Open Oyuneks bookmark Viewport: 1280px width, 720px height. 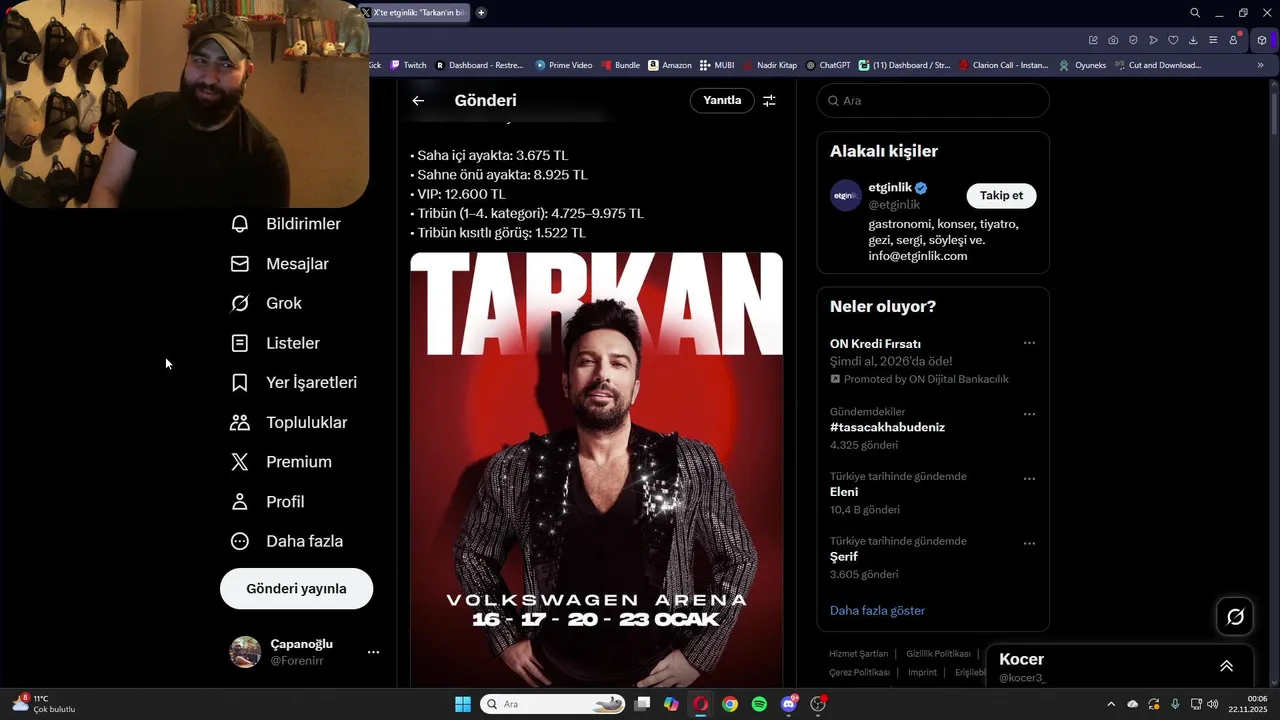(x=1083, y=65)
